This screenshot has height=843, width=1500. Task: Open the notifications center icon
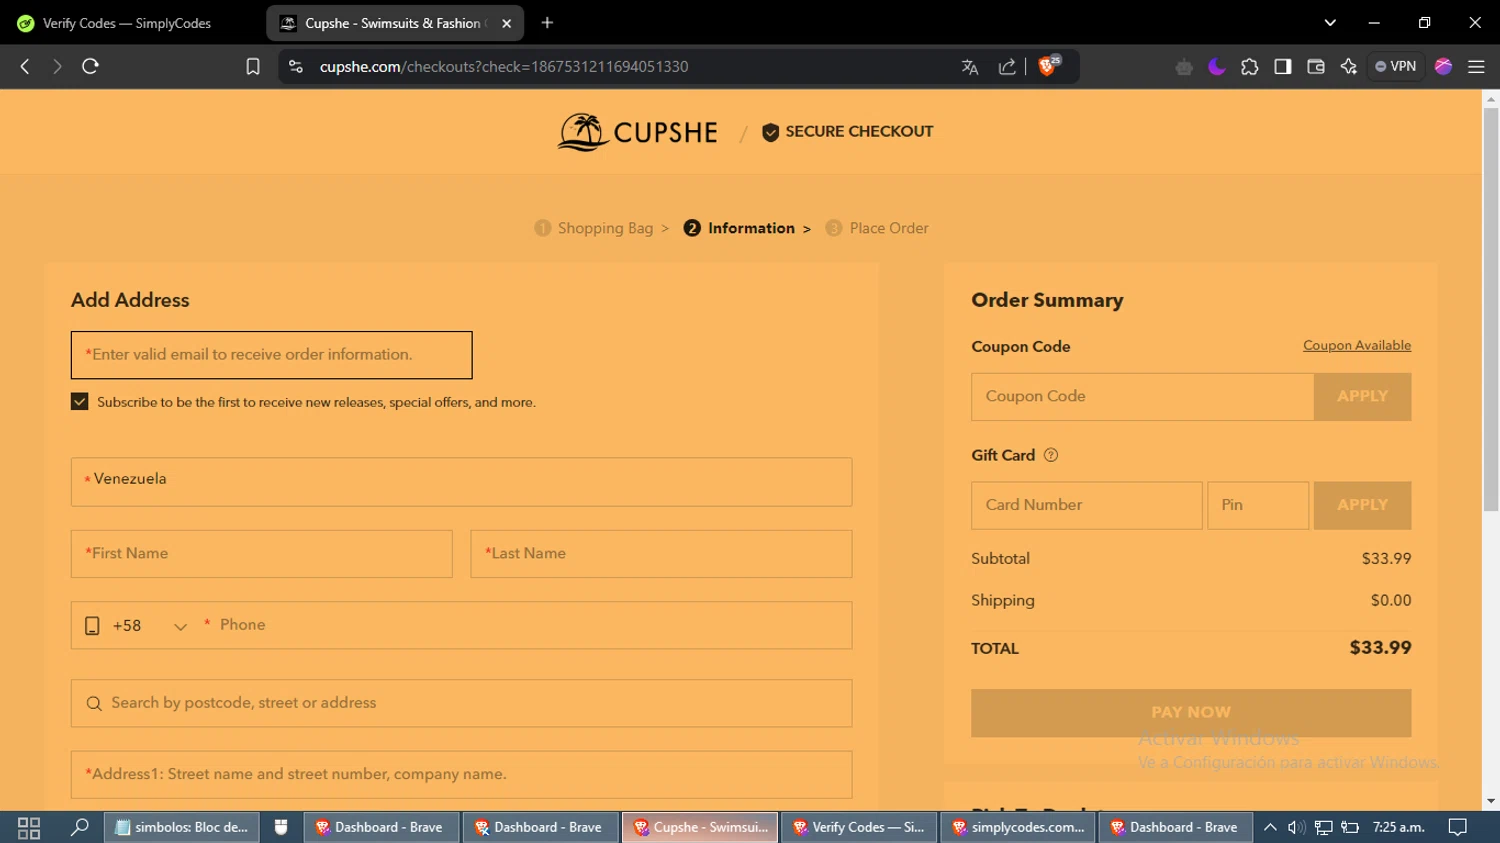pos(1458,828)
